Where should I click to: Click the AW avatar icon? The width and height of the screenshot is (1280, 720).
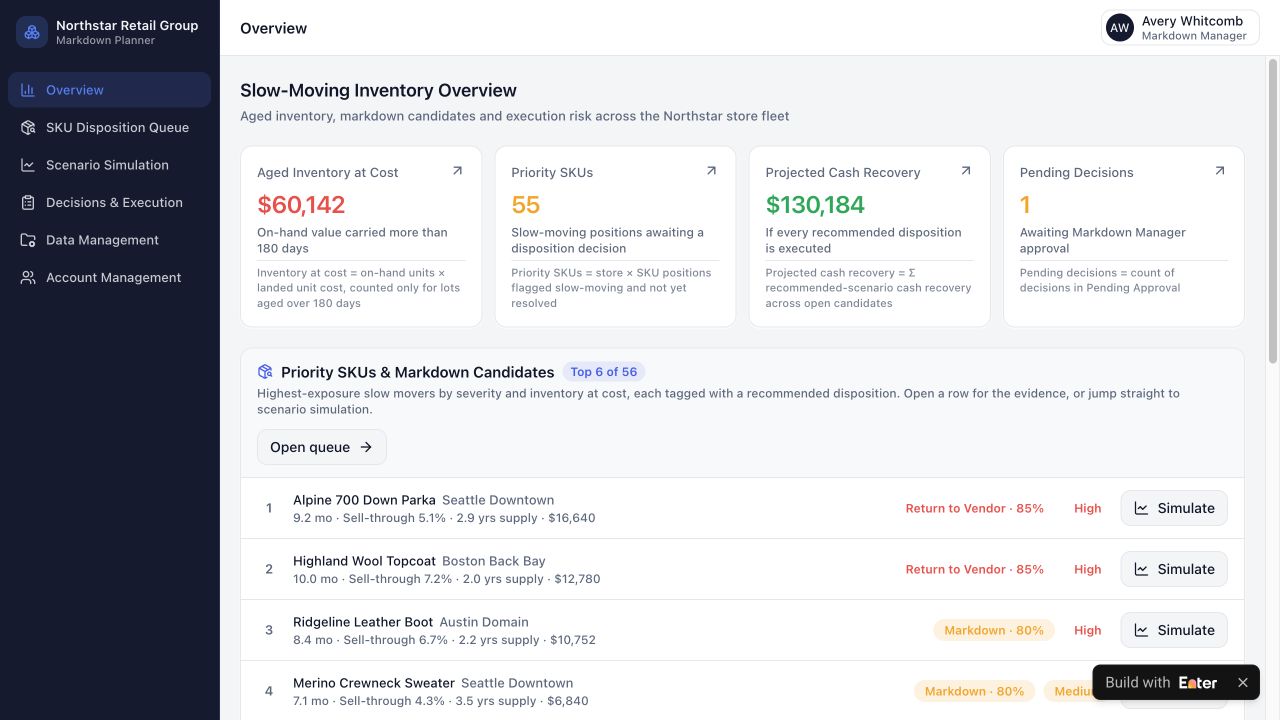[x=1120, y=28]
